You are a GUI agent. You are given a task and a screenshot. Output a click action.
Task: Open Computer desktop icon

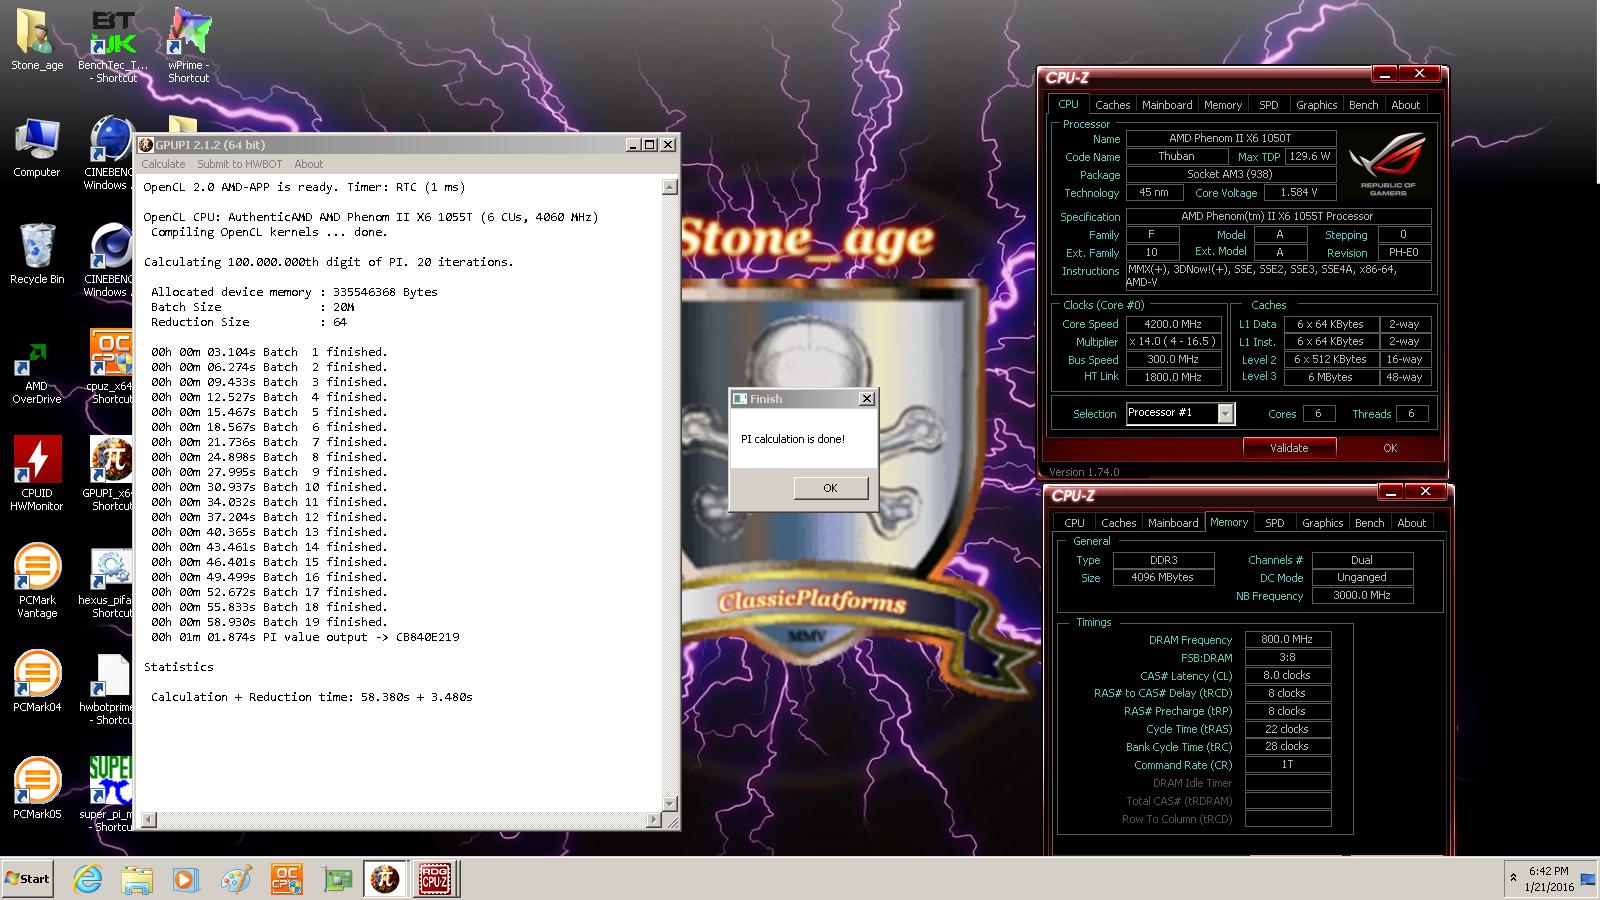tap(37, 148)
